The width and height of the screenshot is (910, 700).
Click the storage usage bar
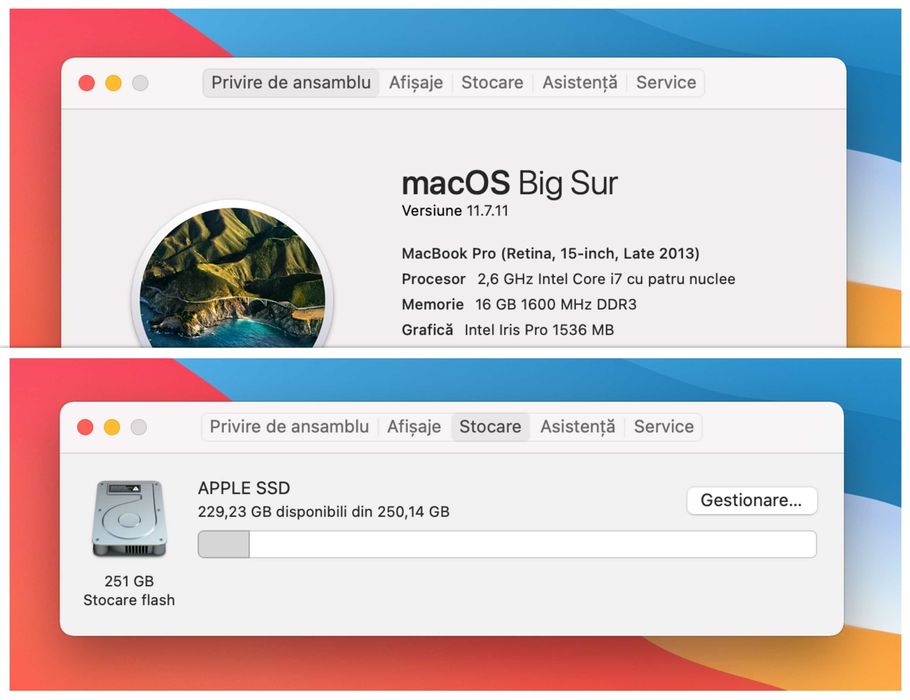(x=507, y=544)
